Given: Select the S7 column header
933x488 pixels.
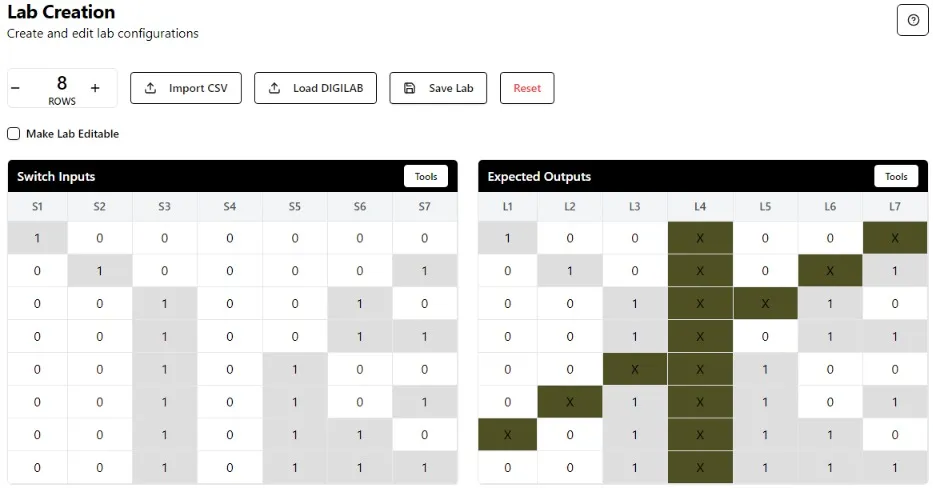Looking at the screenshot, I should (x=425, y=207).
